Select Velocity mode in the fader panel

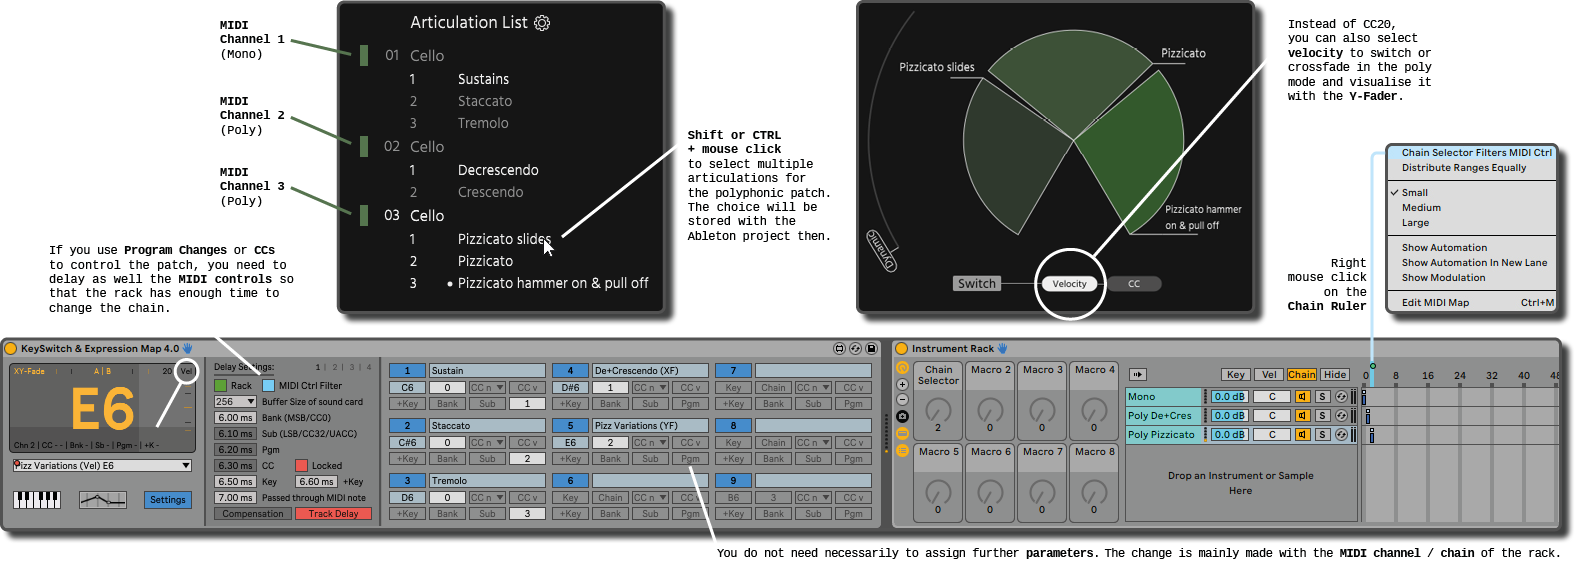click(x=1069, y=284)
